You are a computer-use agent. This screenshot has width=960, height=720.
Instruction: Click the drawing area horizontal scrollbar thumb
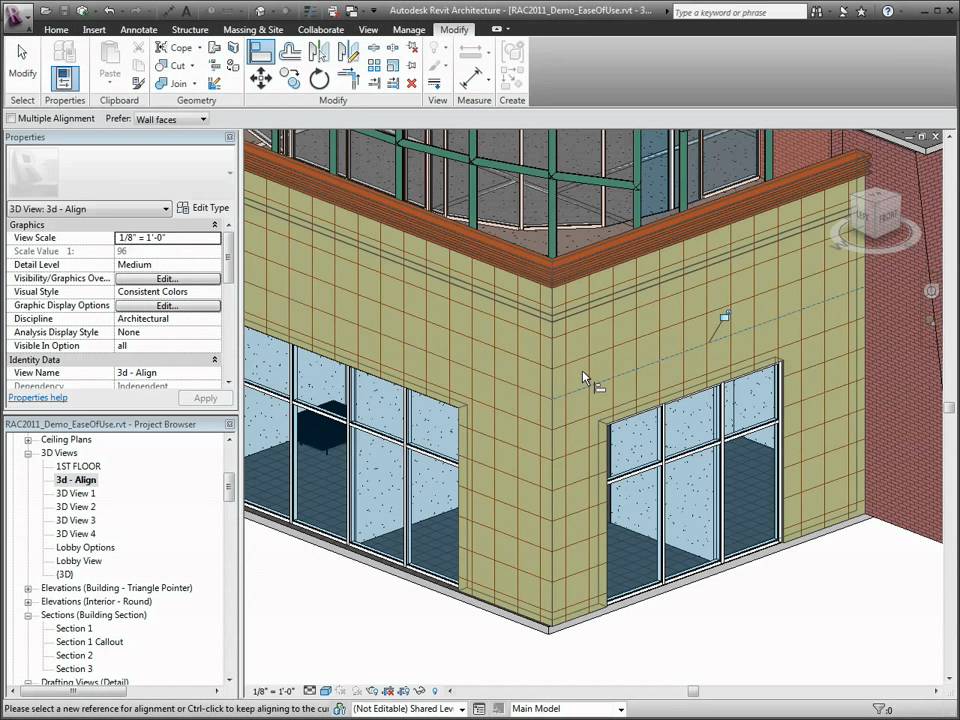(x=693, y=691)
